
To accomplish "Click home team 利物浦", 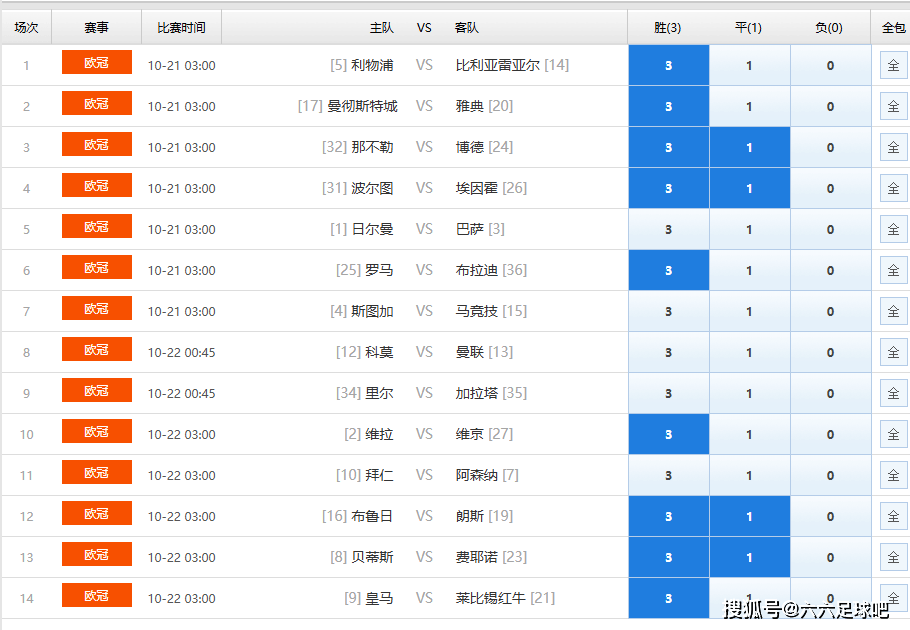I will click(372, 66).
